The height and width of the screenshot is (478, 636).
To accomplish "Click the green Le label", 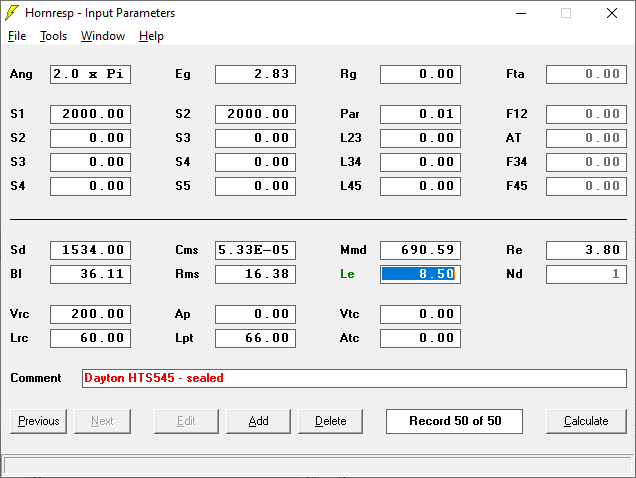I will coord(347,274).
